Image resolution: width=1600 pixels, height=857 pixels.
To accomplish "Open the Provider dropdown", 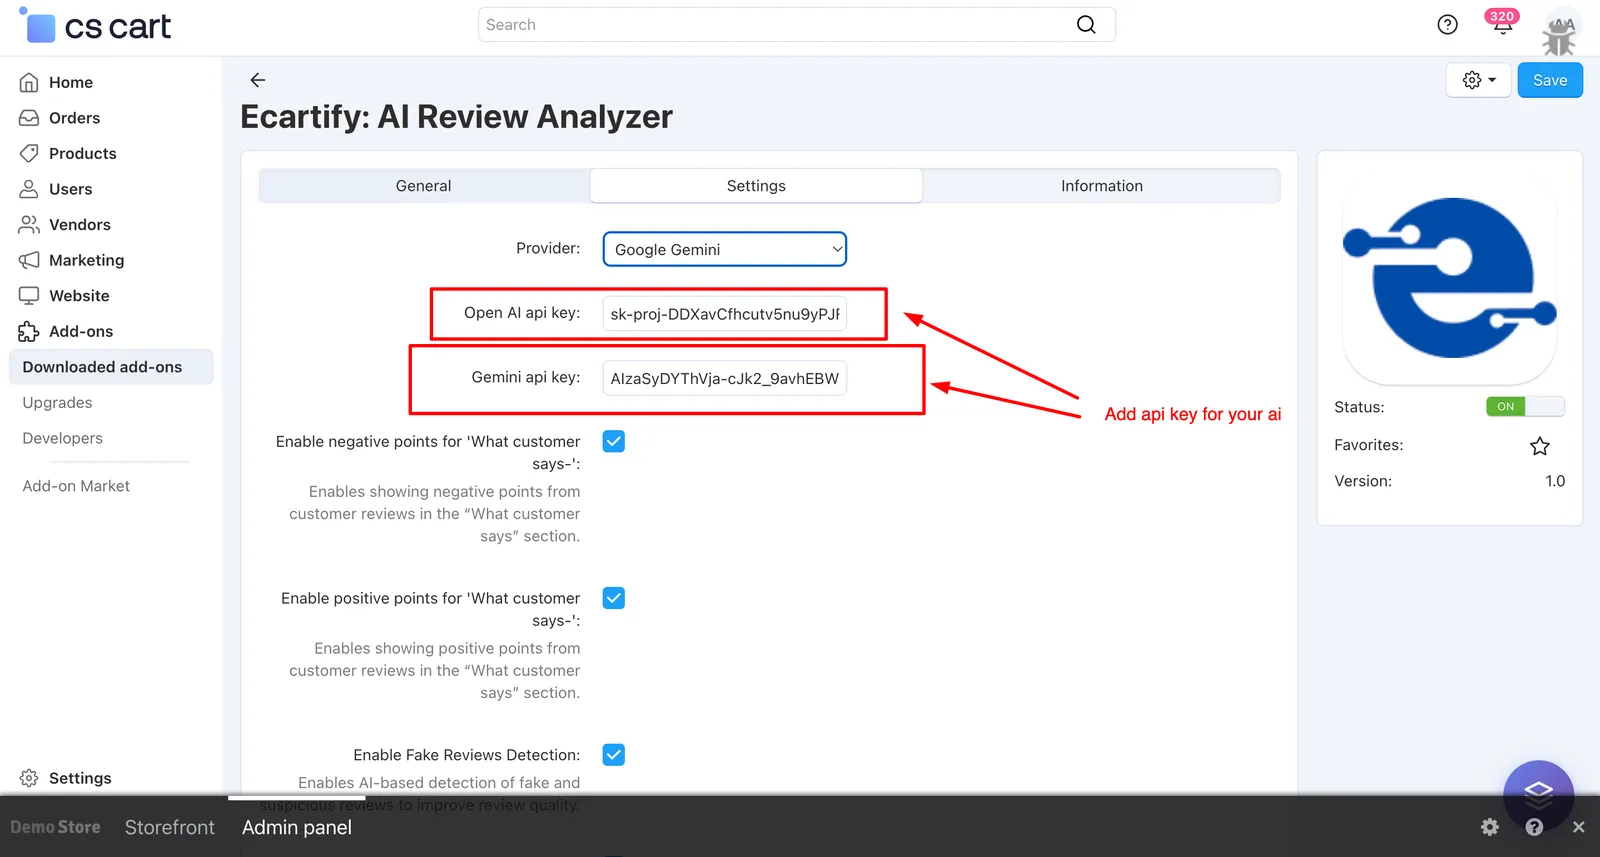I will click(725, 249).
